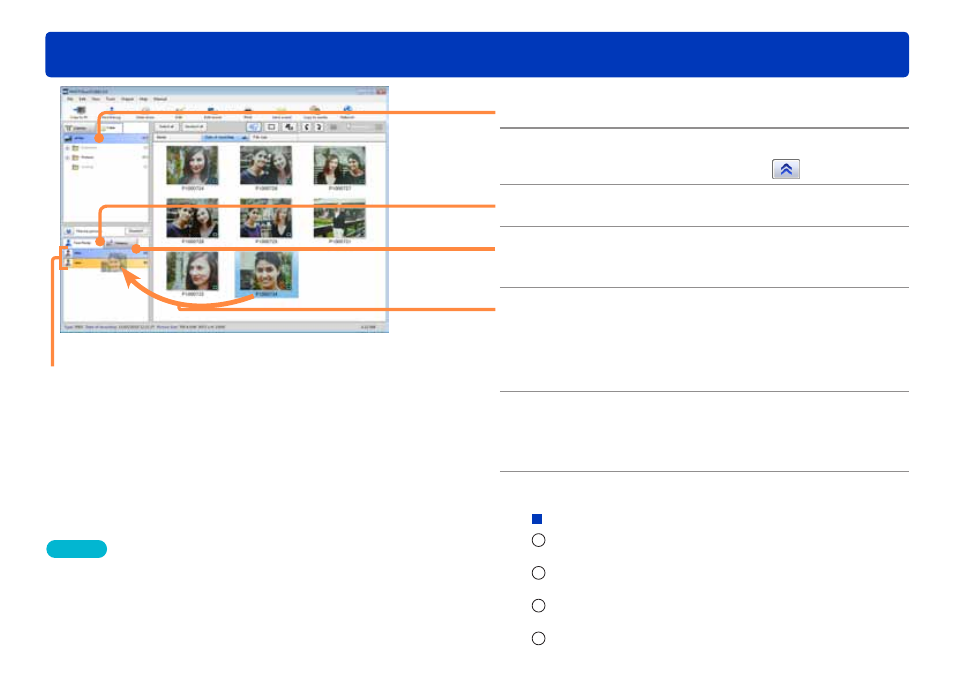Select thumbnail P1000729
The height and width of the screenshot is (673, 954).
tap(266, 218)
